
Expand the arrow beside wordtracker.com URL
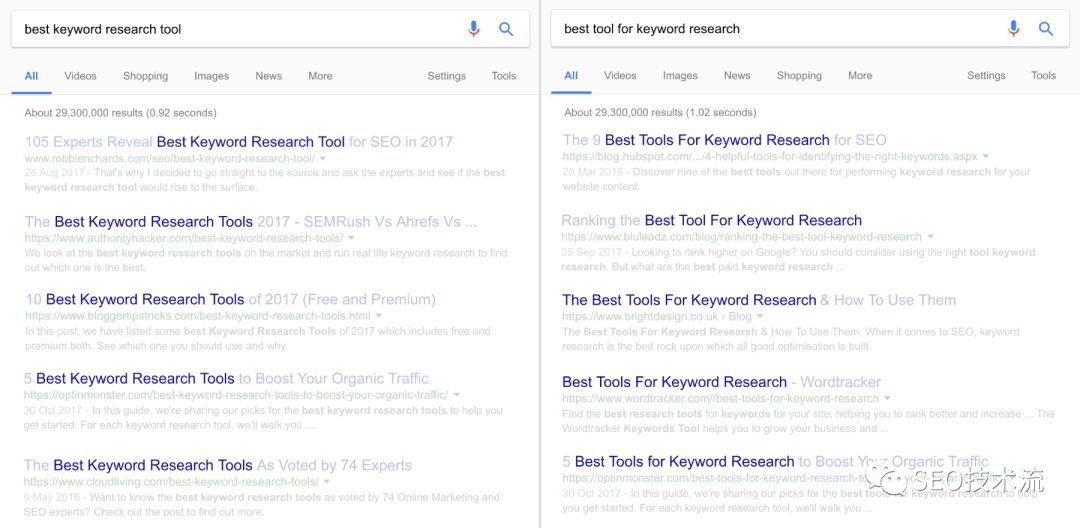888,398
